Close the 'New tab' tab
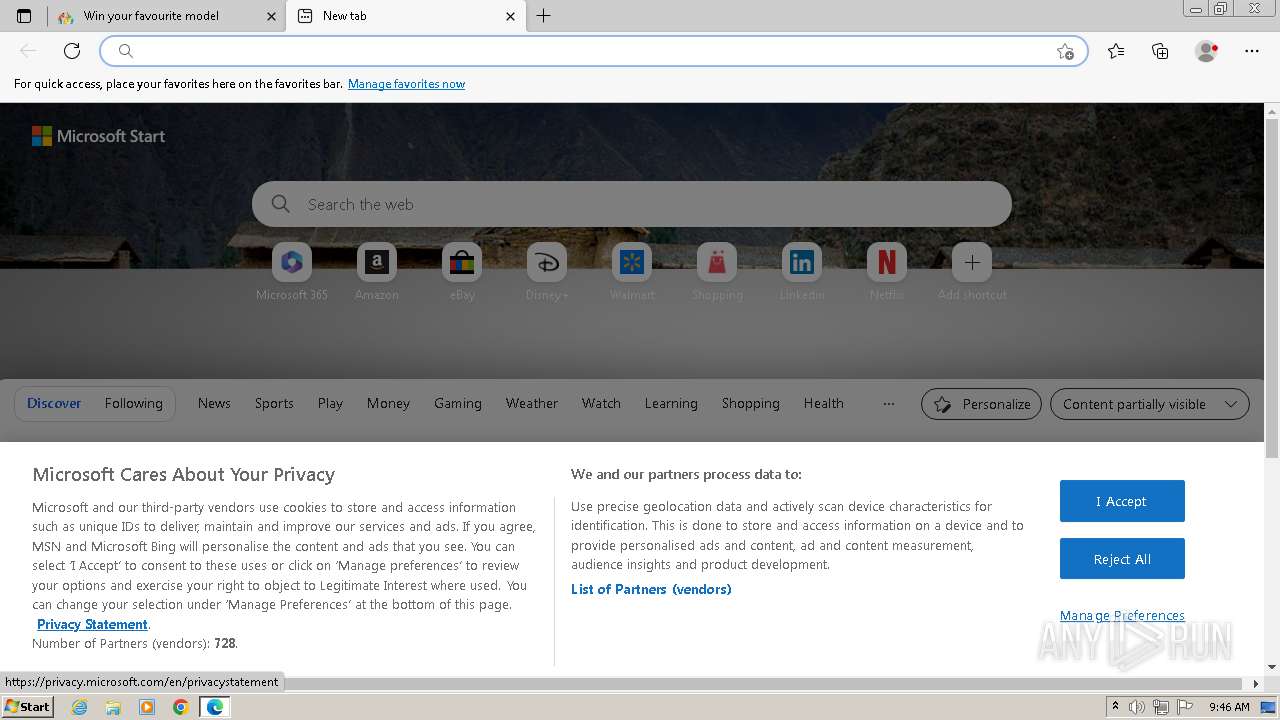The width and height of the screenshot is (1280, 720). pos(510,16)
